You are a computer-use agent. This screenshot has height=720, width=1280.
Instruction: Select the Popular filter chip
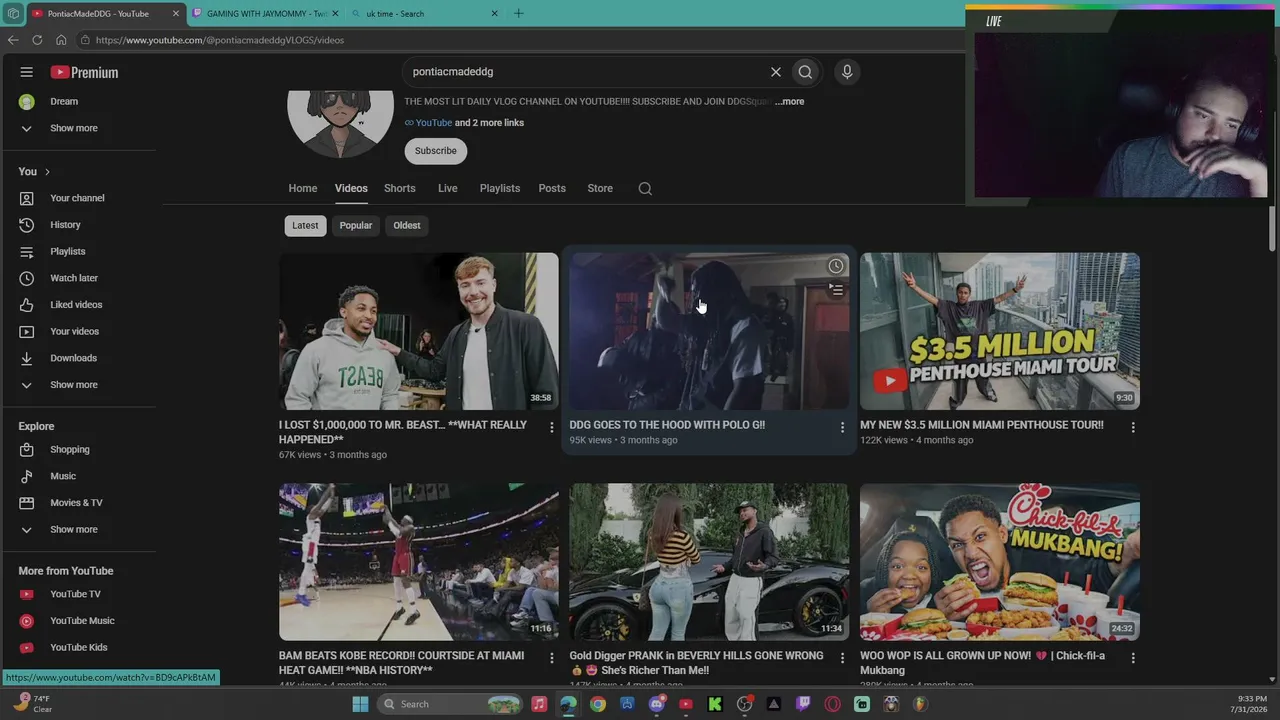[x=356, y=225]
